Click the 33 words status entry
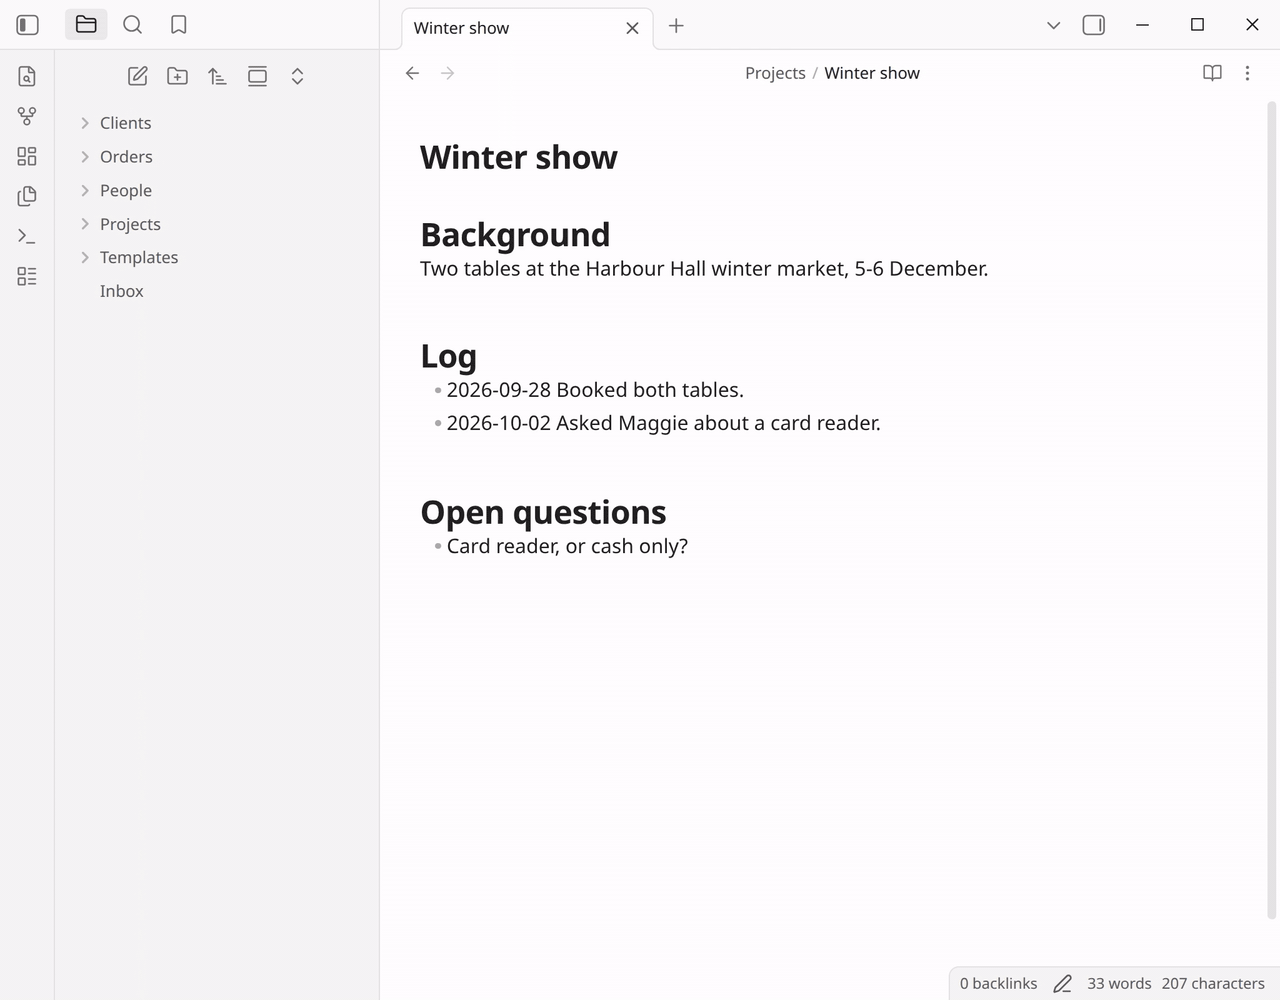The width and height of the screenshot is (1280, 1000). pyautogui.click(x=1119, y=984)
